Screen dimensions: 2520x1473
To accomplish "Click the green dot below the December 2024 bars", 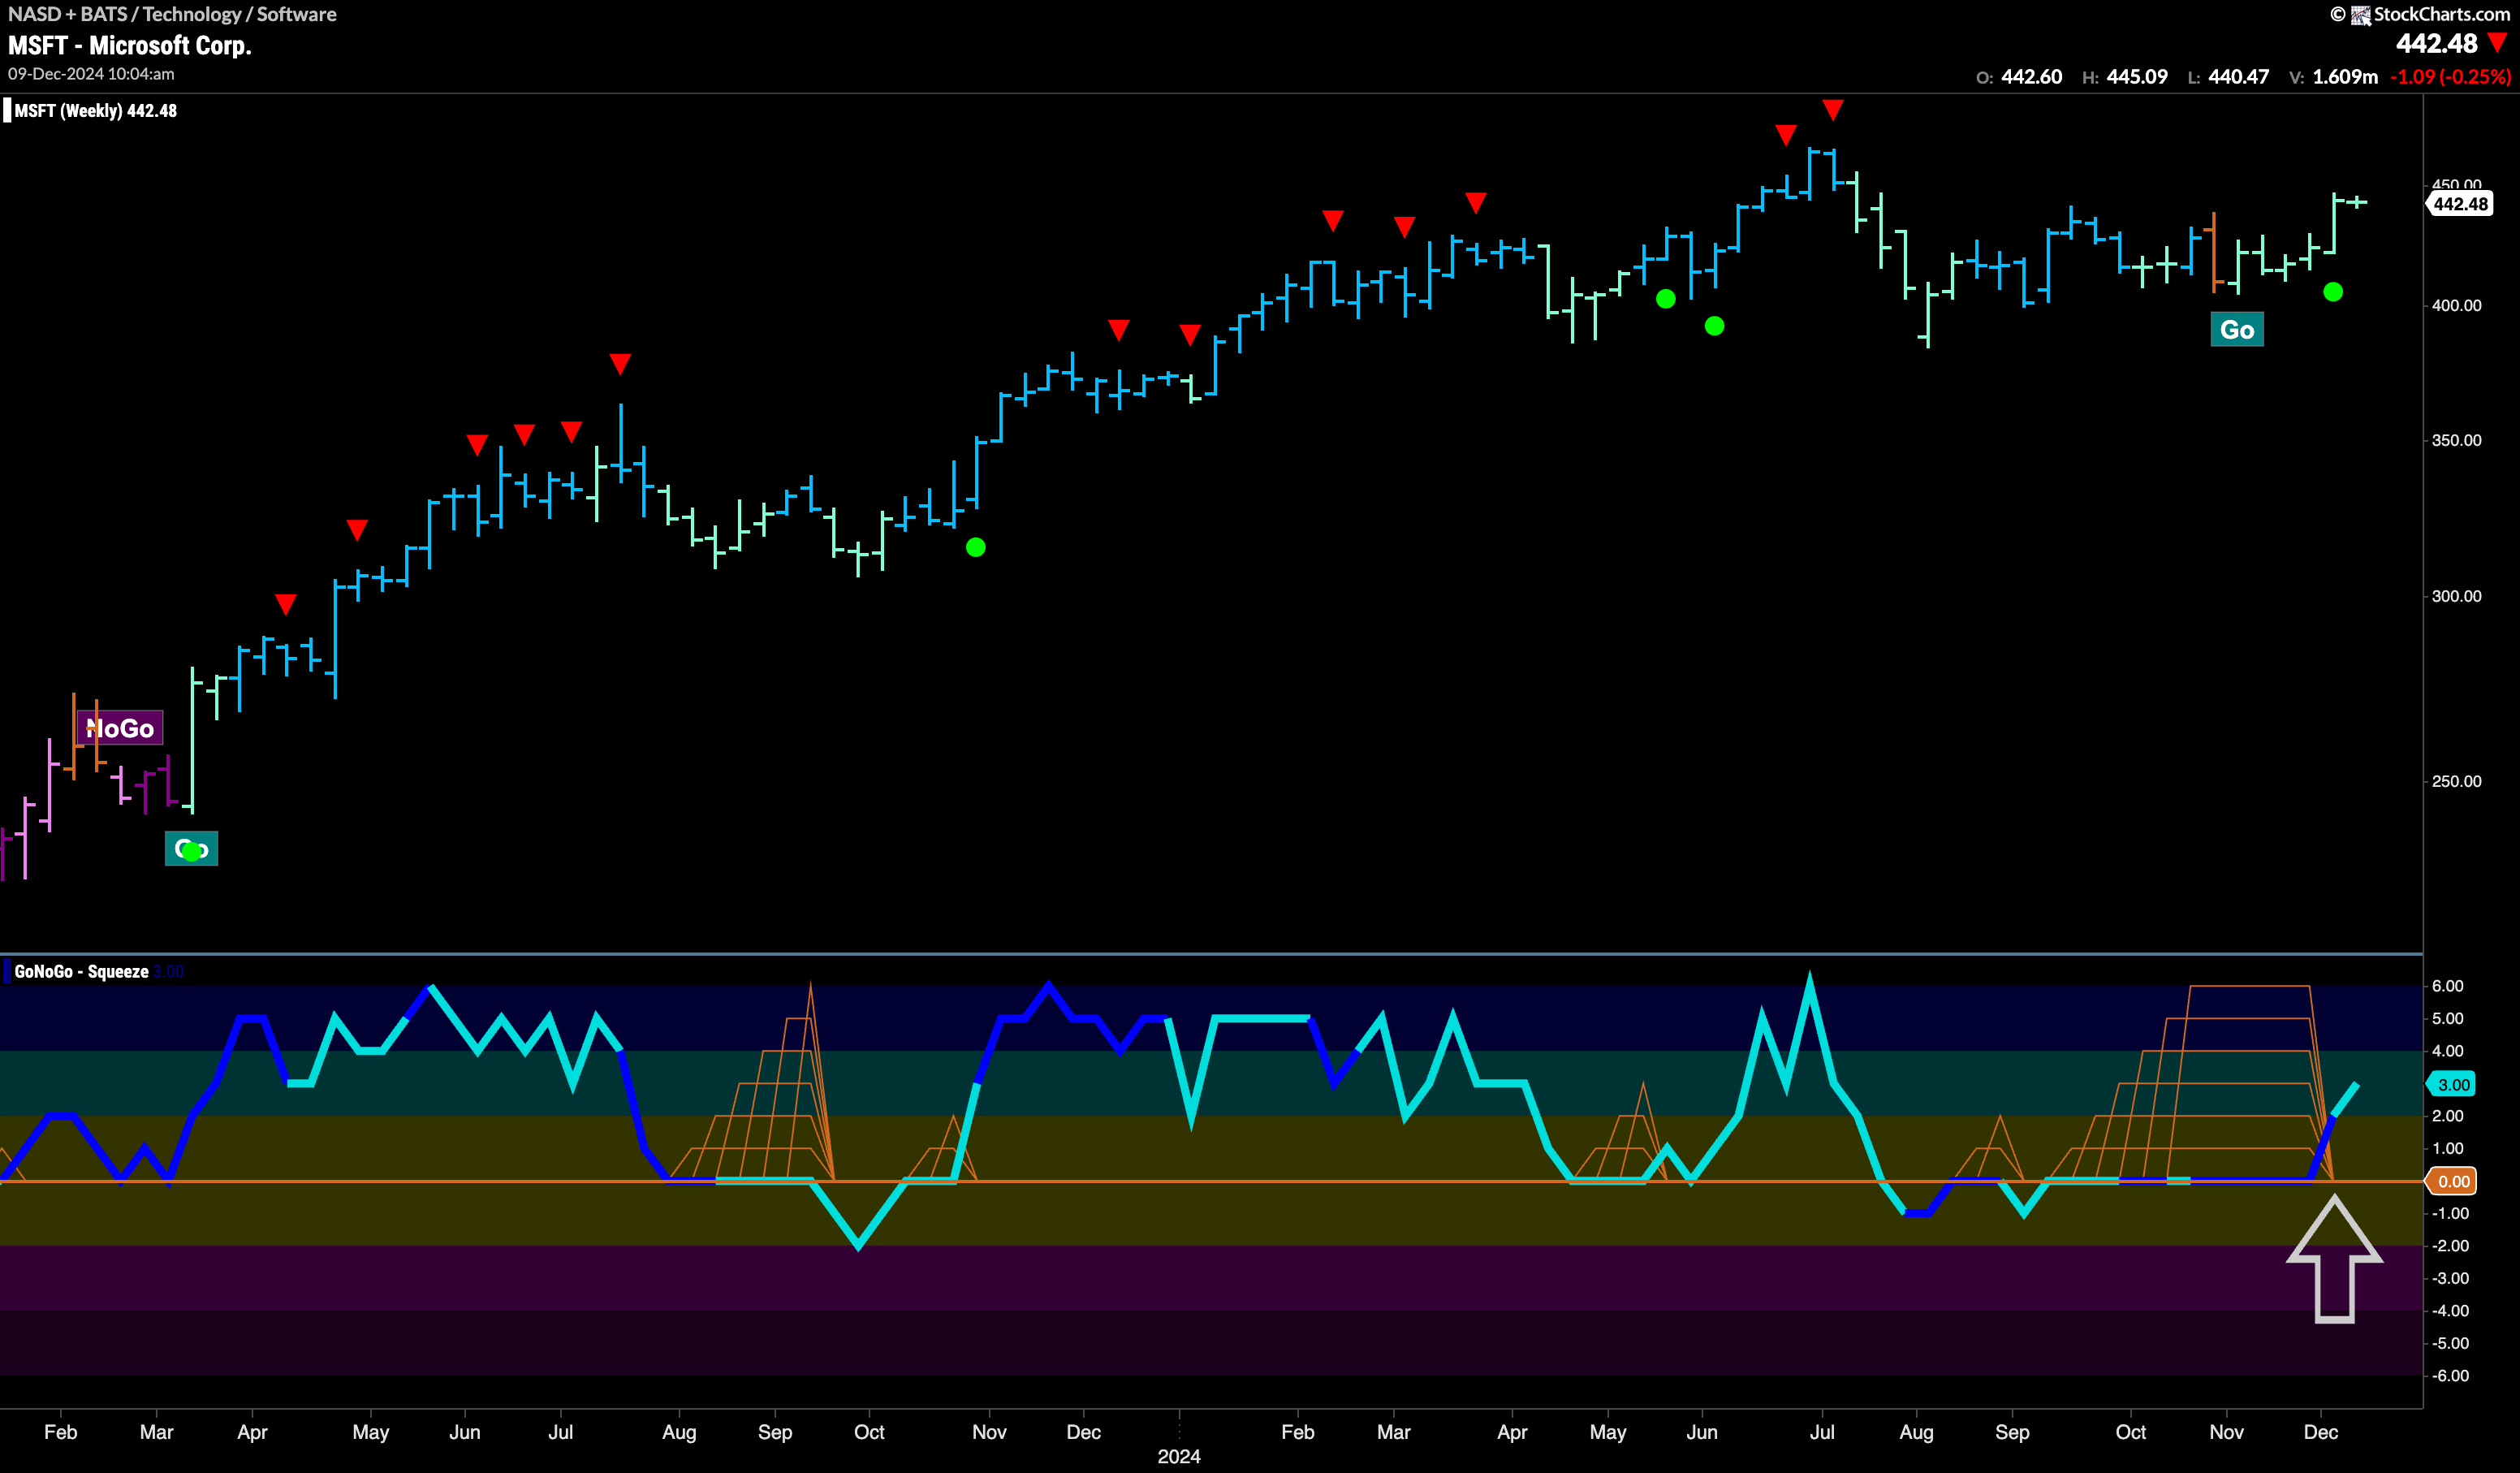I will [2333, 292].
